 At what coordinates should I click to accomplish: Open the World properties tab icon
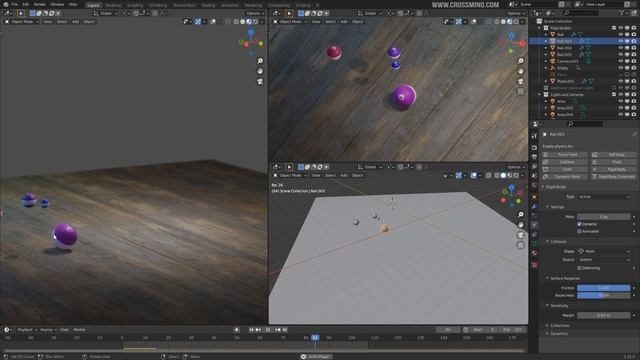click(x=535, y=186)
